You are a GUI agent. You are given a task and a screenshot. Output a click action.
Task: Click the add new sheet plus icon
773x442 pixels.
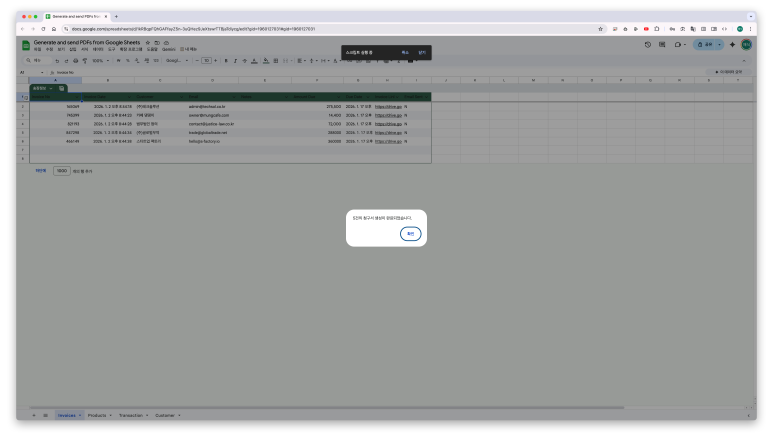tap(33, 414)
